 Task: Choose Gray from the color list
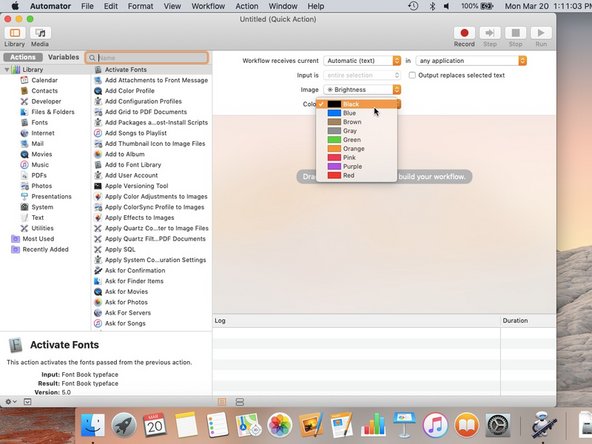[x=357, y=131]
